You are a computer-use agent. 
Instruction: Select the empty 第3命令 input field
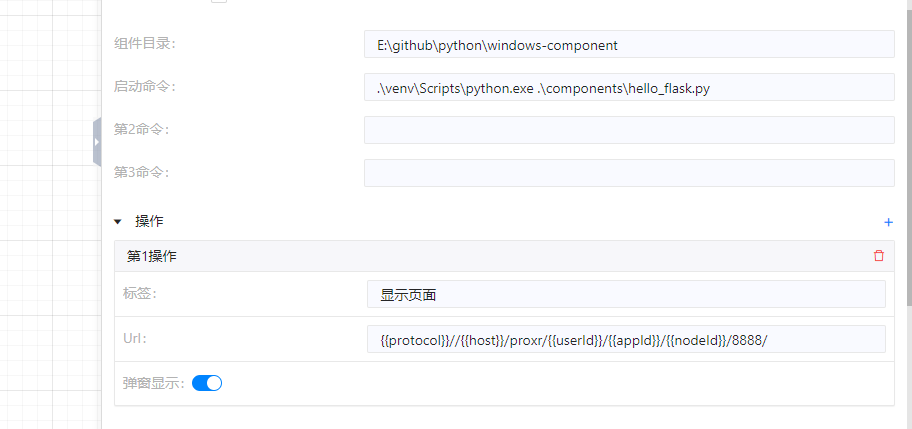point(629,173)
